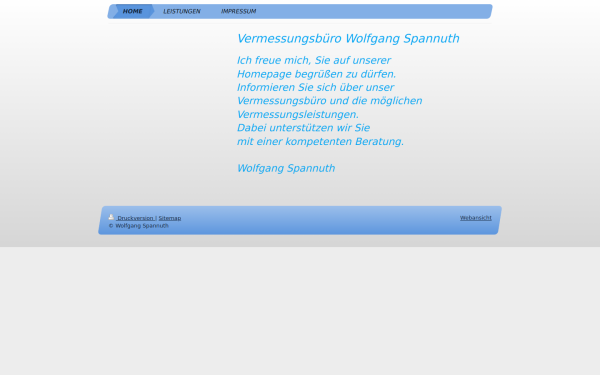Click the line 'mit einer kompetenten Beratung.'
600x375 pixels.
[x=320, y=142]
